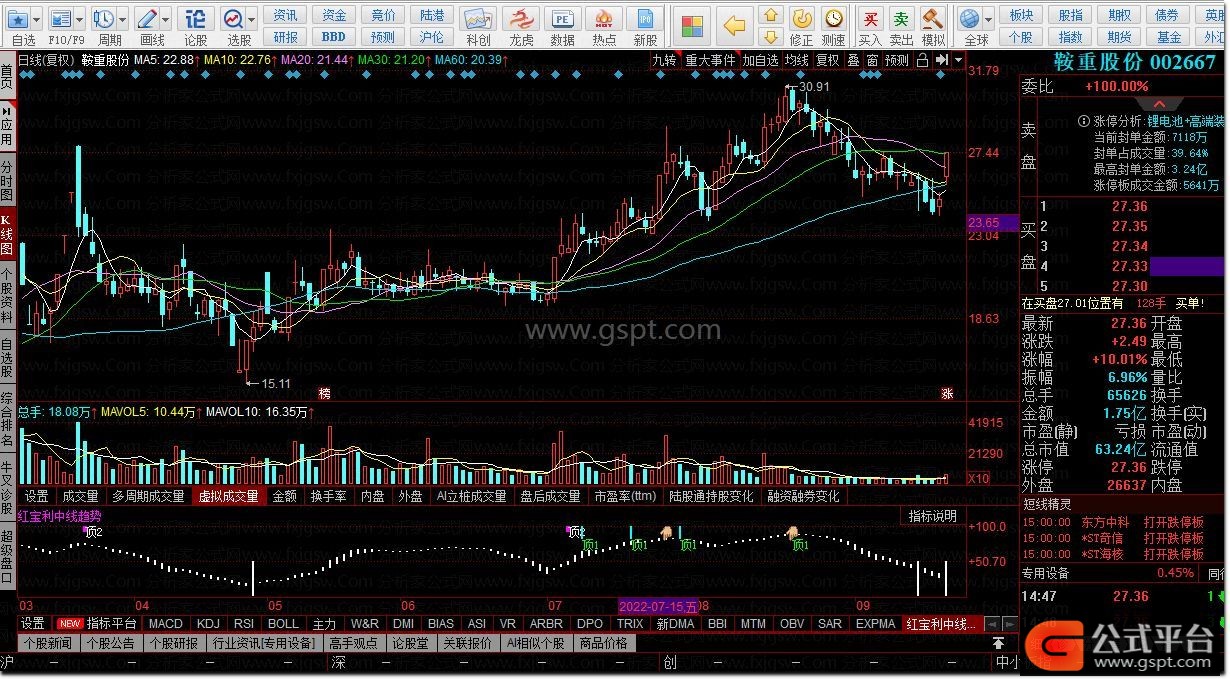Click the 2022-07-15 date marker on timeline
The height and width of the screenshot is (679, 1230).
coord(657,606)
